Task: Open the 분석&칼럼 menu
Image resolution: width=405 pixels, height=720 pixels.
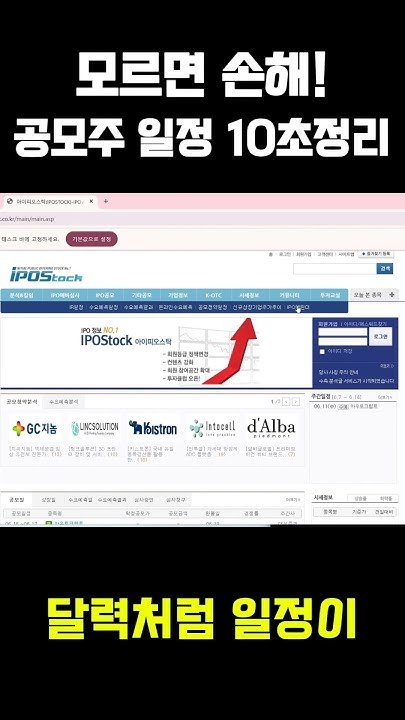Action: pos(20,295)
